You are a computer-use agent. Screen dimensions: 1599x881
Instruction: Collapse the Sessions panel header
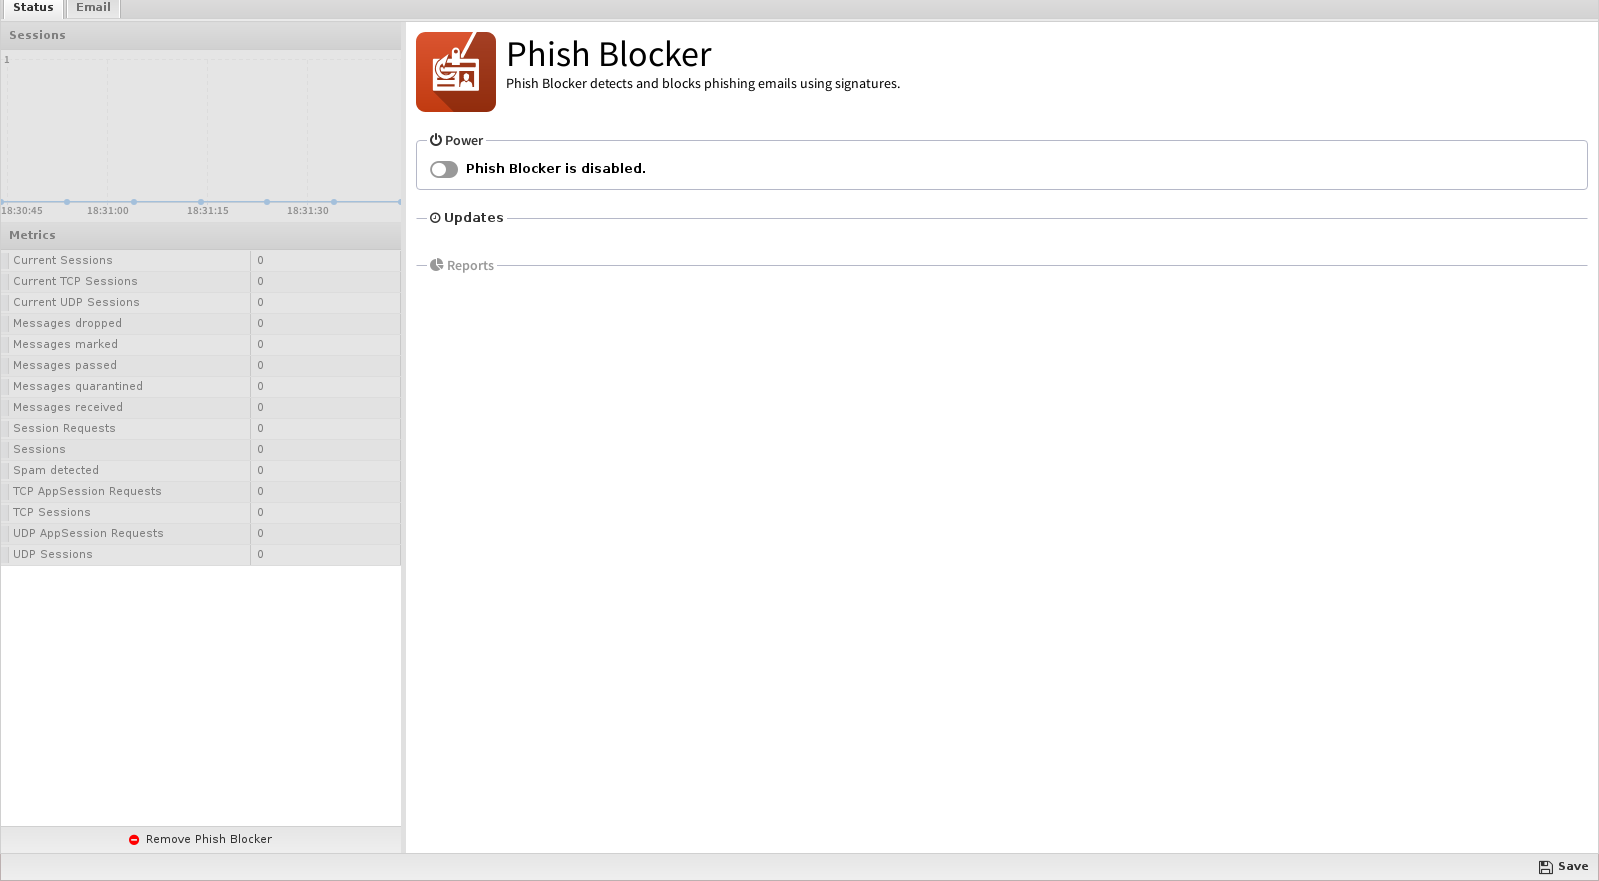click(x=200, y=35)
